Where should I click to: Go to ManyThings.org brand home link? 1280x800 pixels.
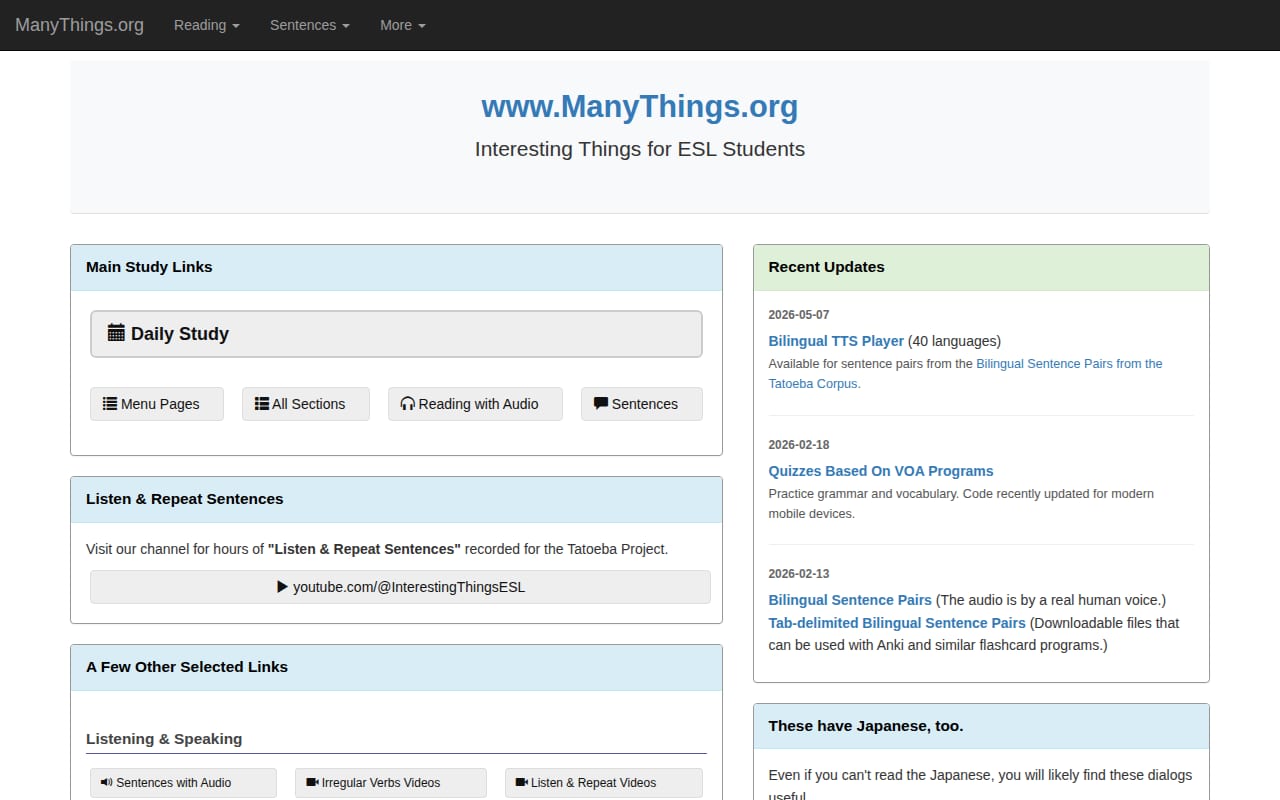pos(79,25)
